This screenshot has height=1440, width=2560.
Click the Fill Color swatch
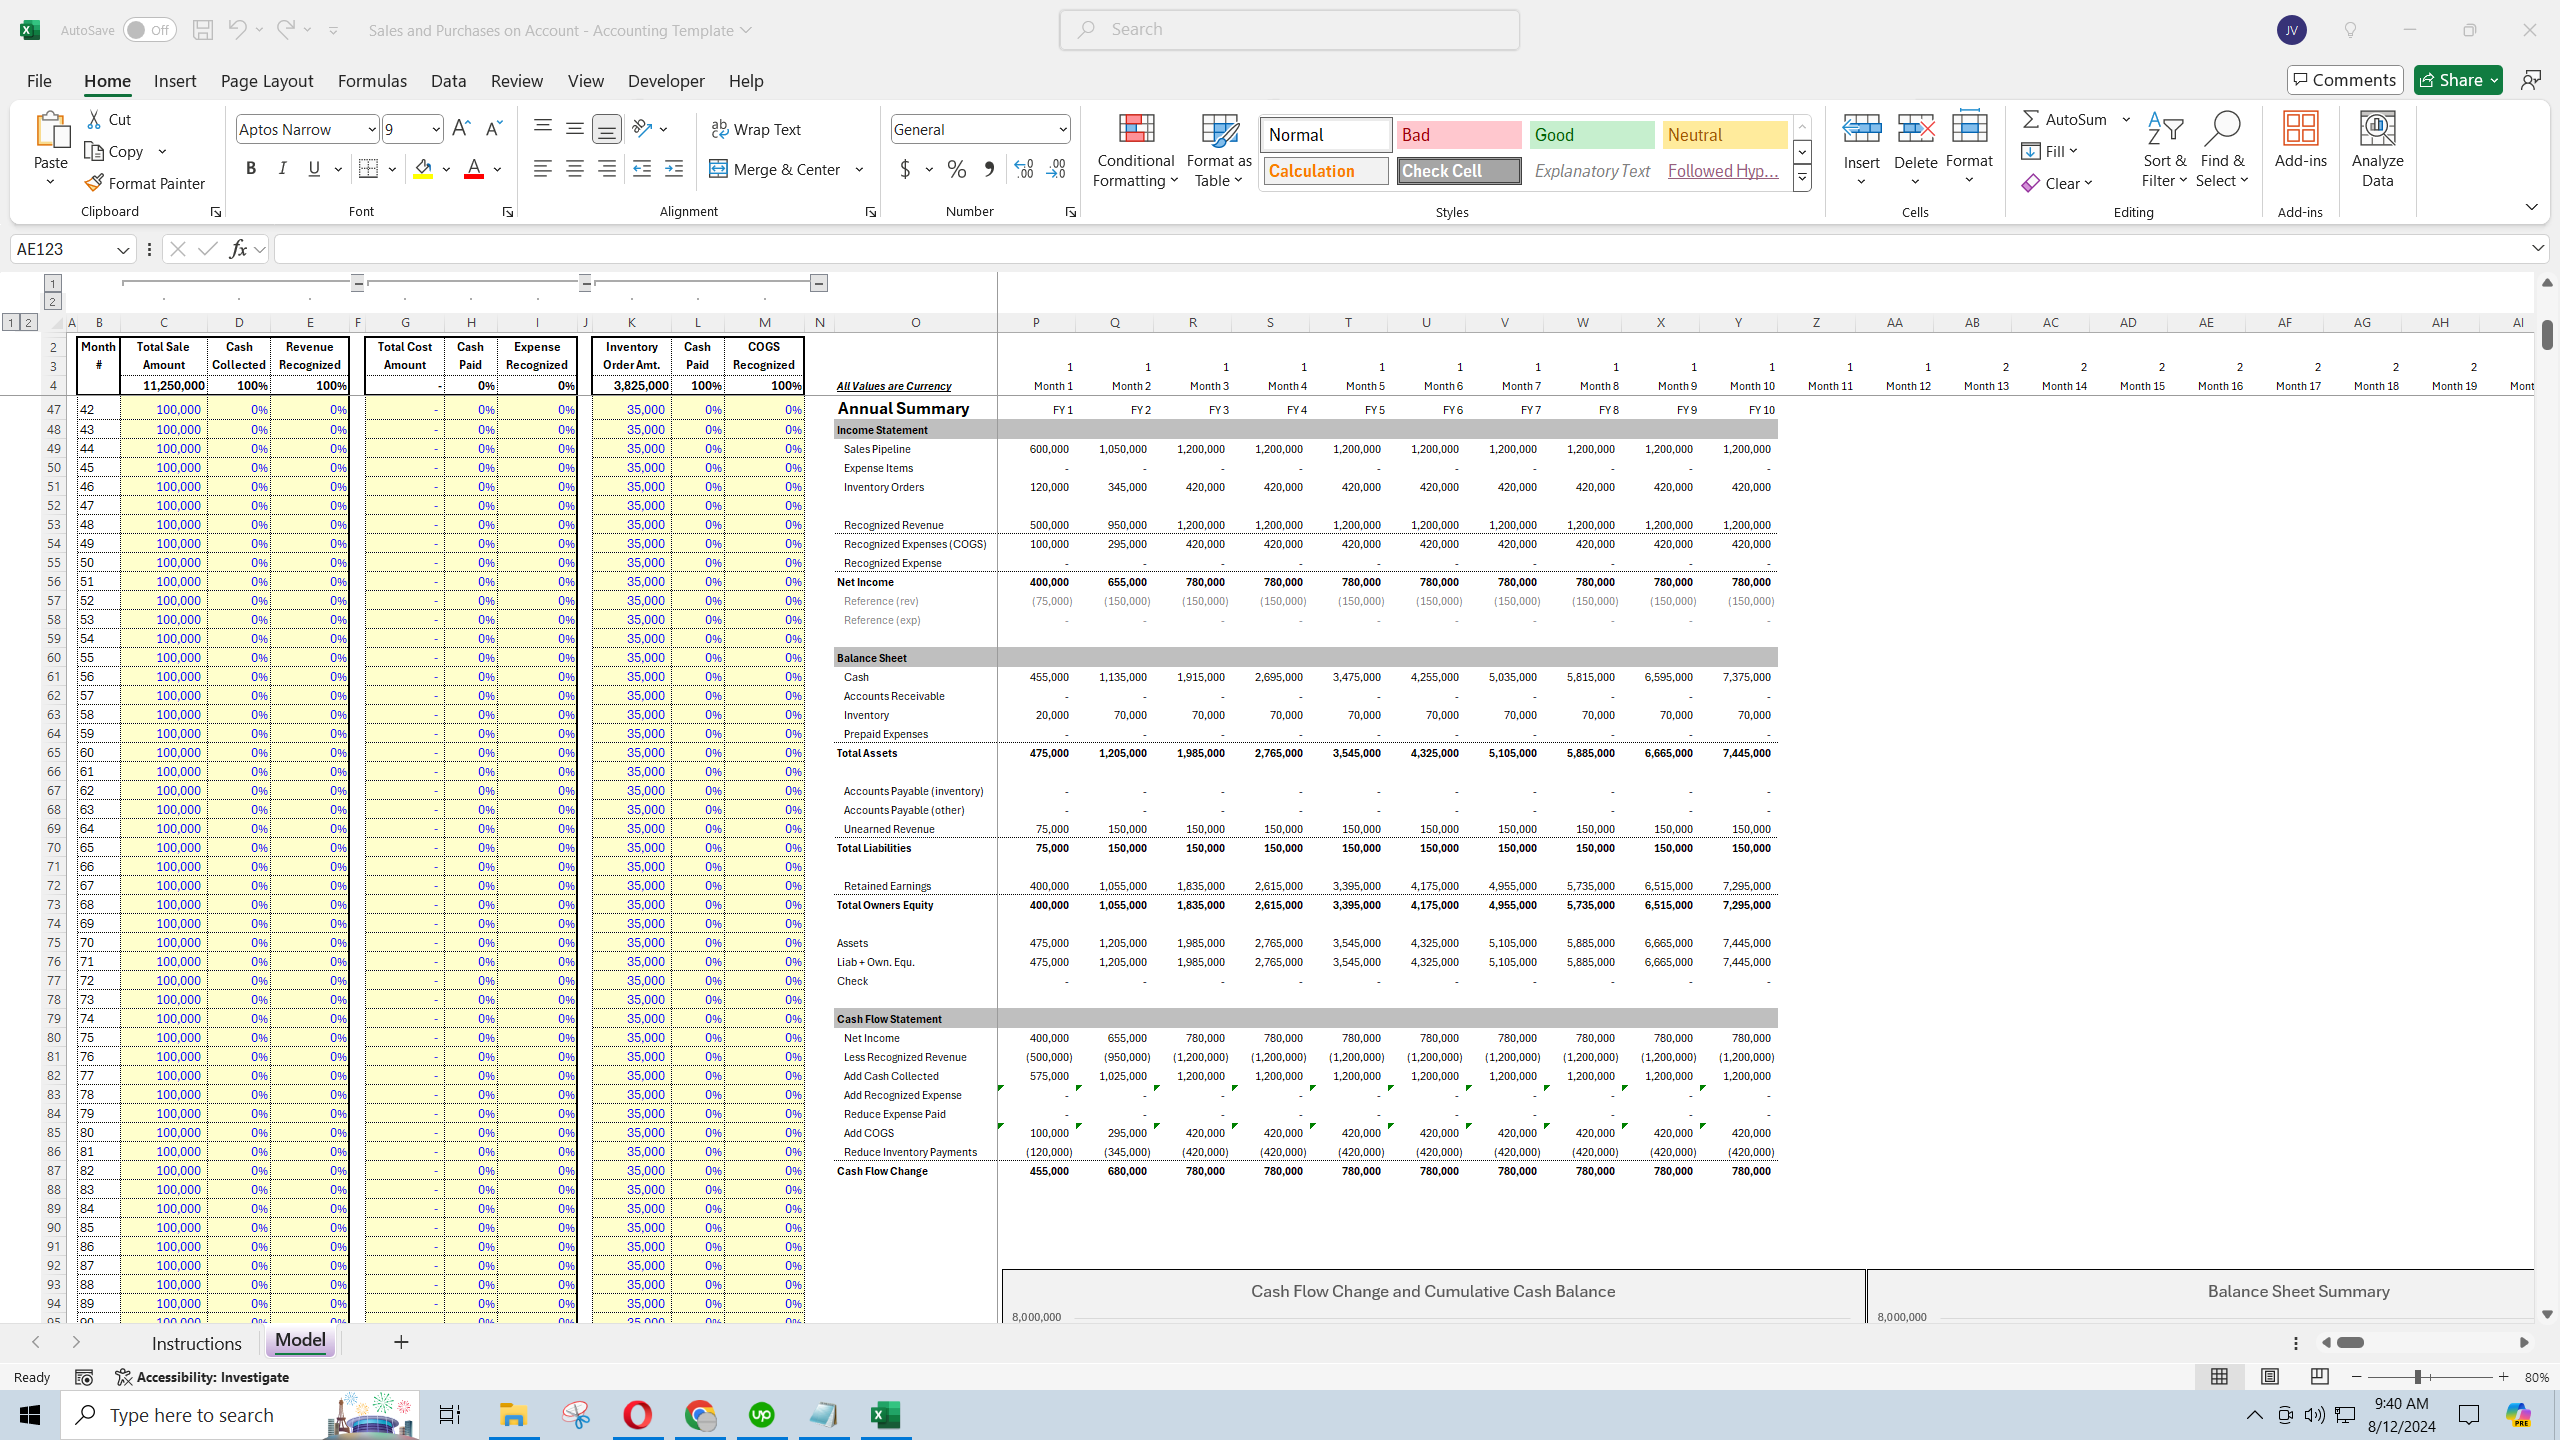pos(423,169)
